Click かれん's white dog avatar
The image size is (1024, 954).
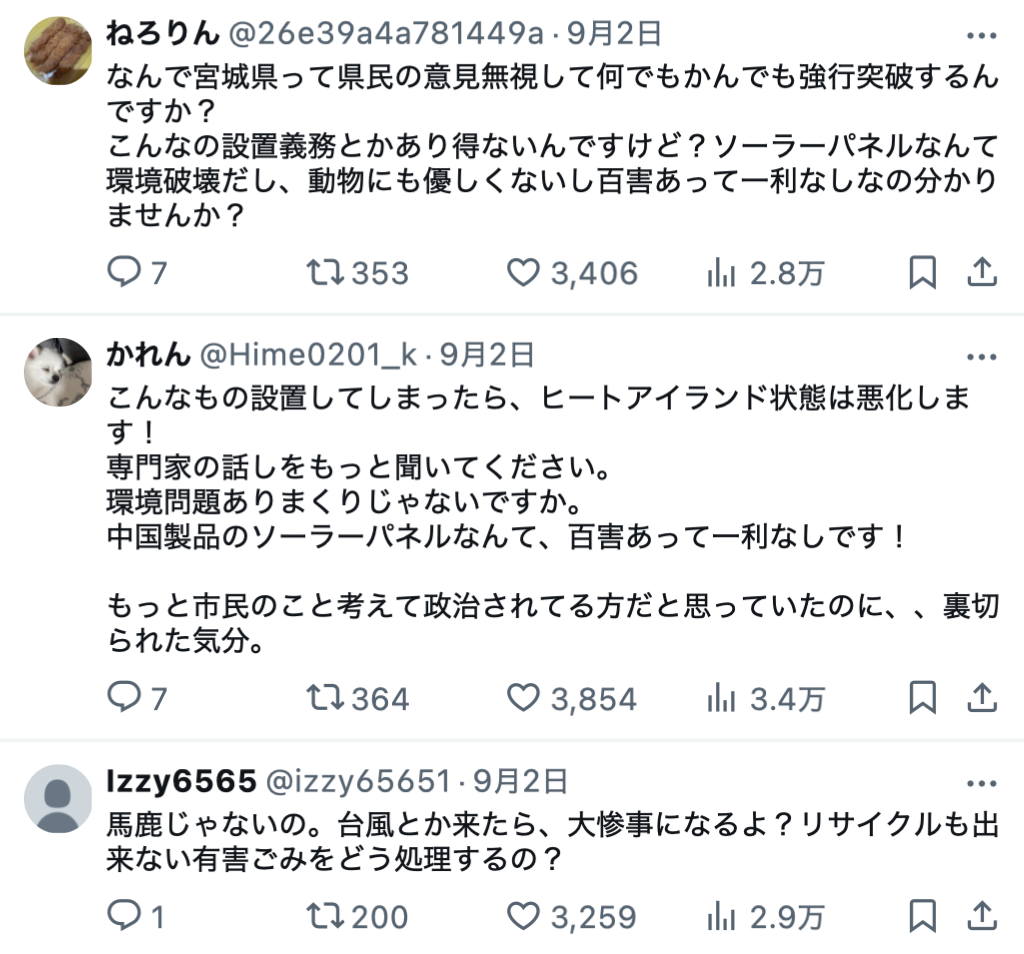[58, 371]
